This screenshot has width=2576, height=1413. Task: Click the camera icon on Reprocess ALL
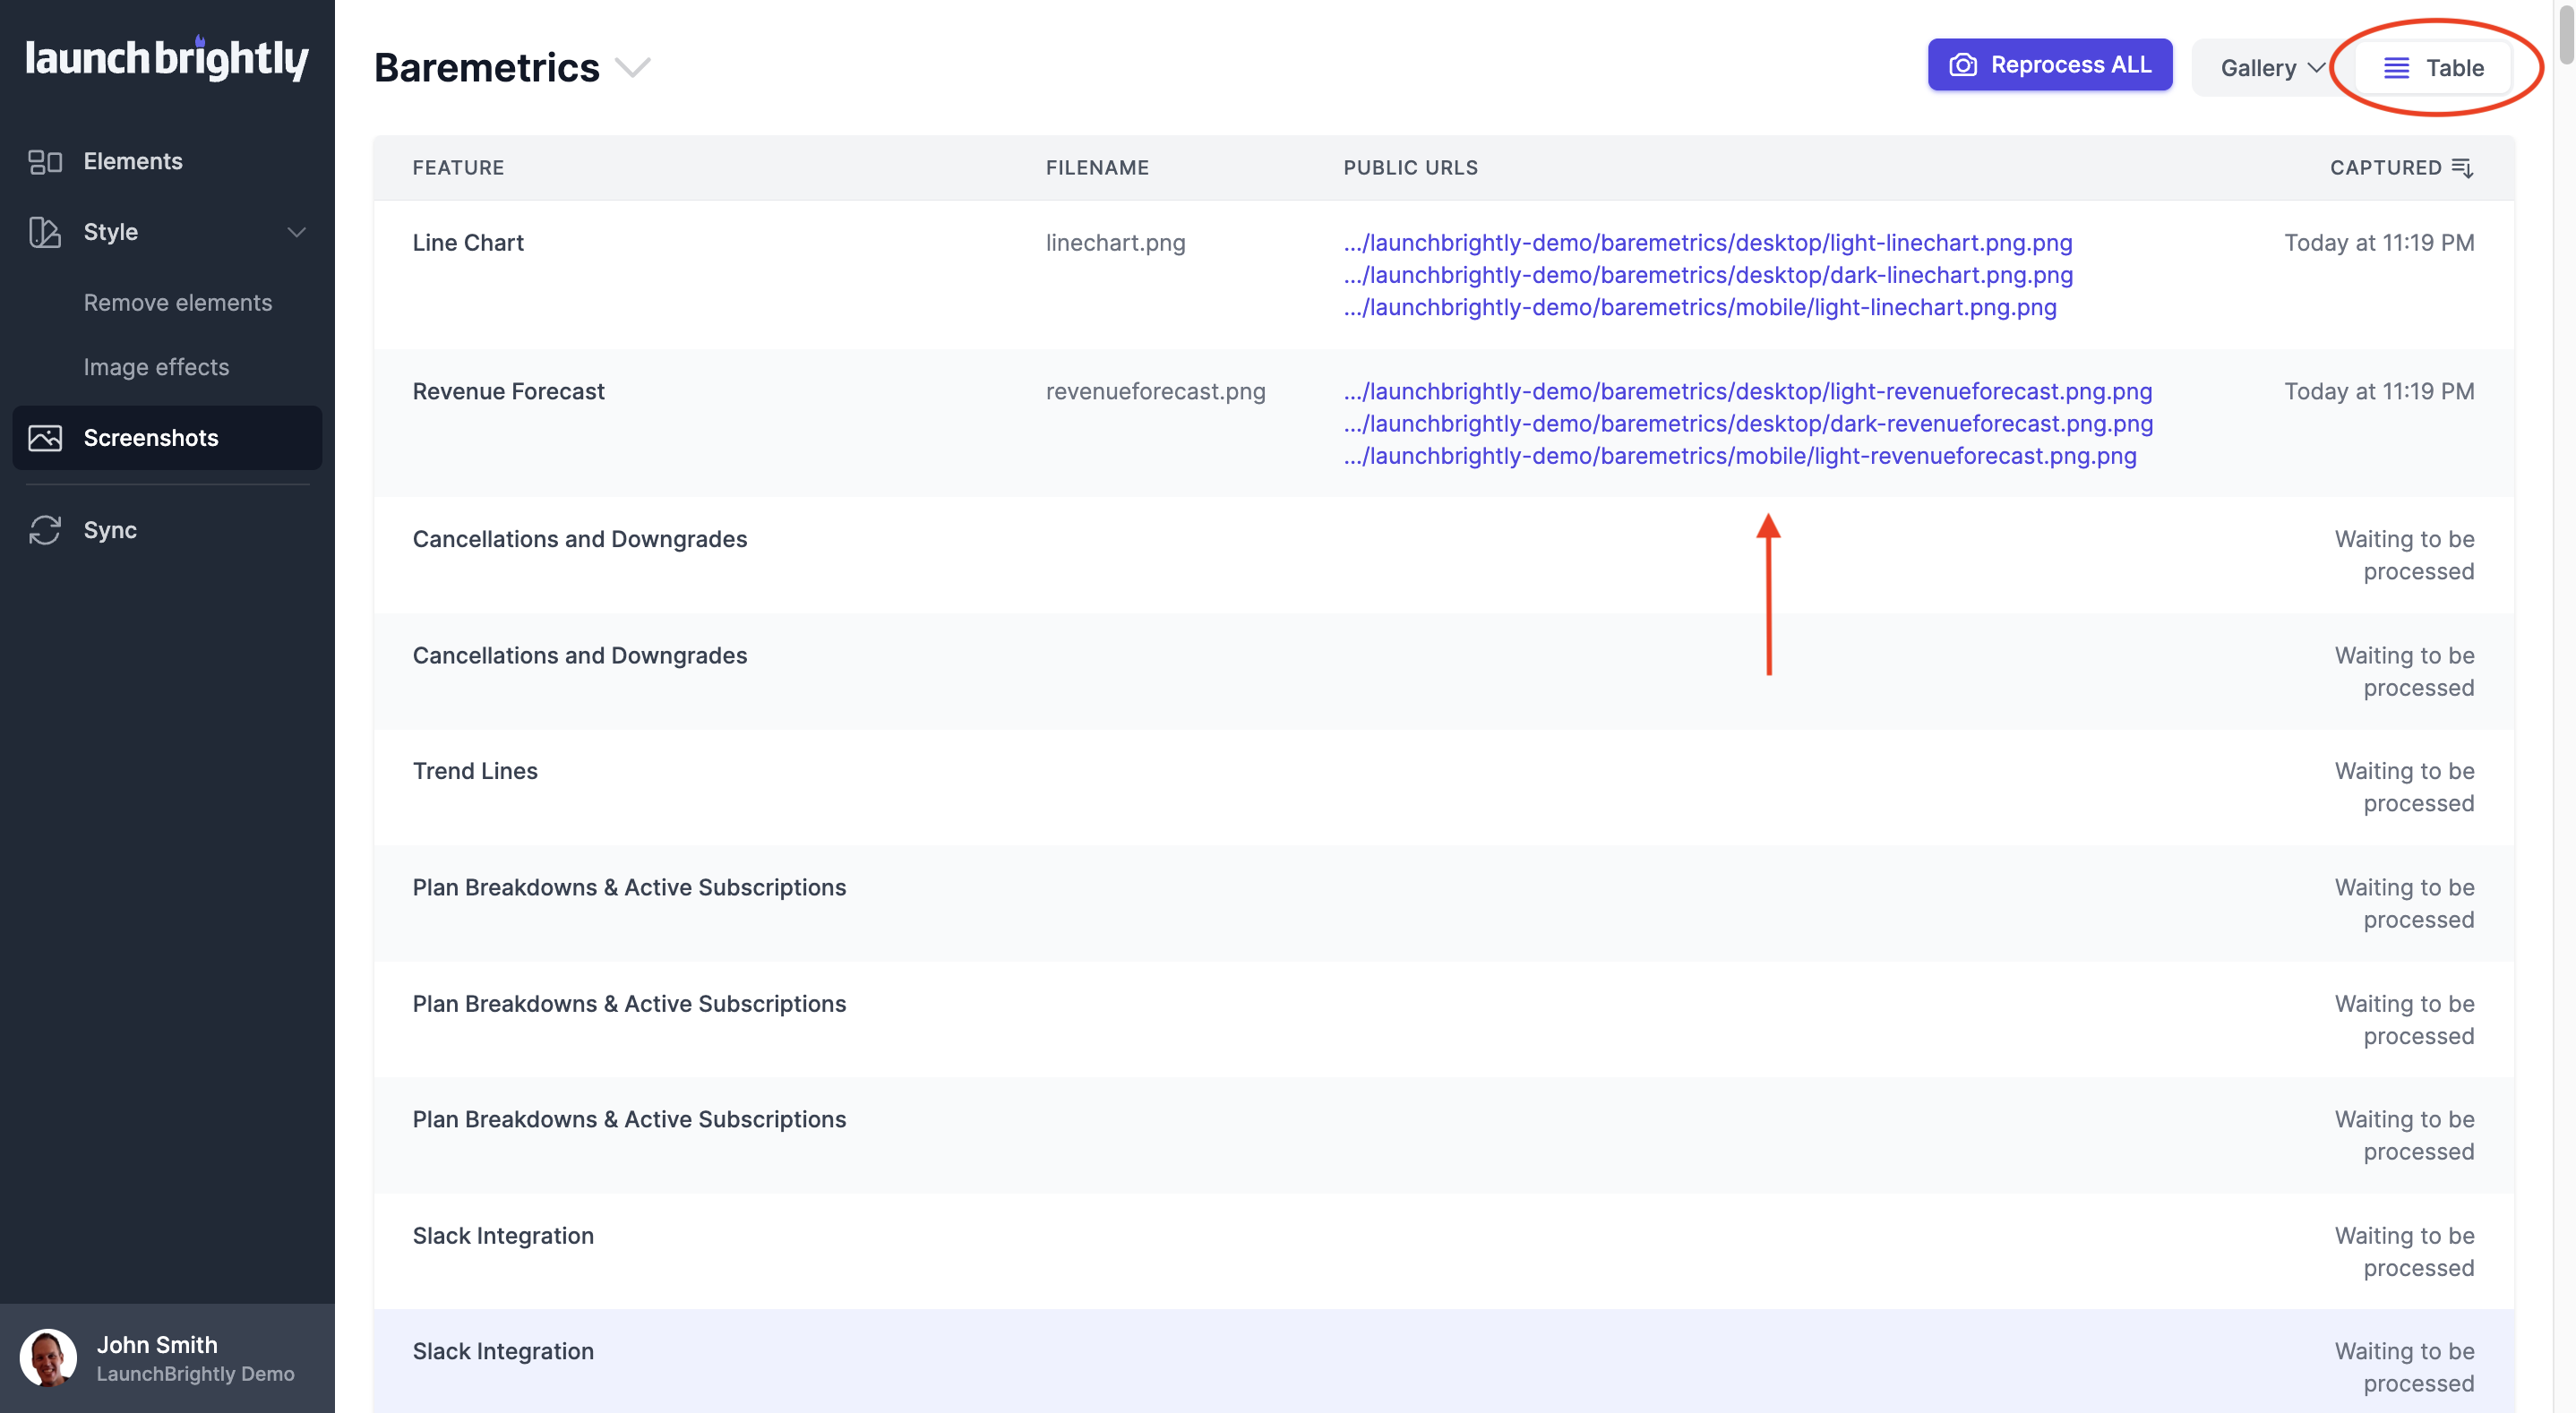coord(1963,65)
